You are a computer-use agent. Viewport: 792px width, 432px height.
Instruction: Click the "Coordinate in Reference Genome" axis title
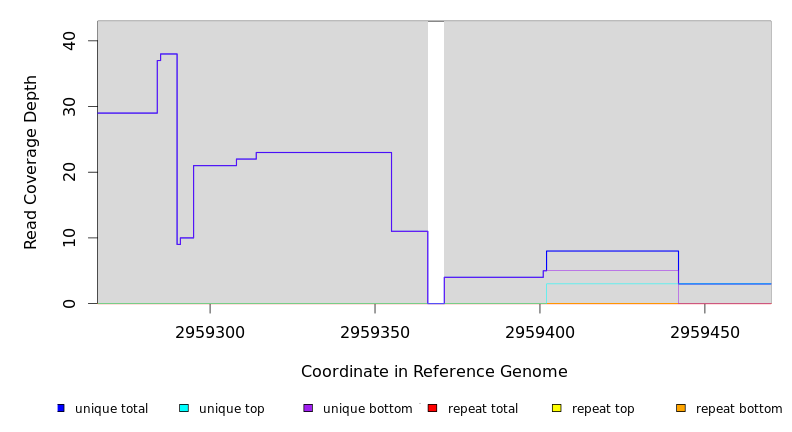[x=434, y=372]
